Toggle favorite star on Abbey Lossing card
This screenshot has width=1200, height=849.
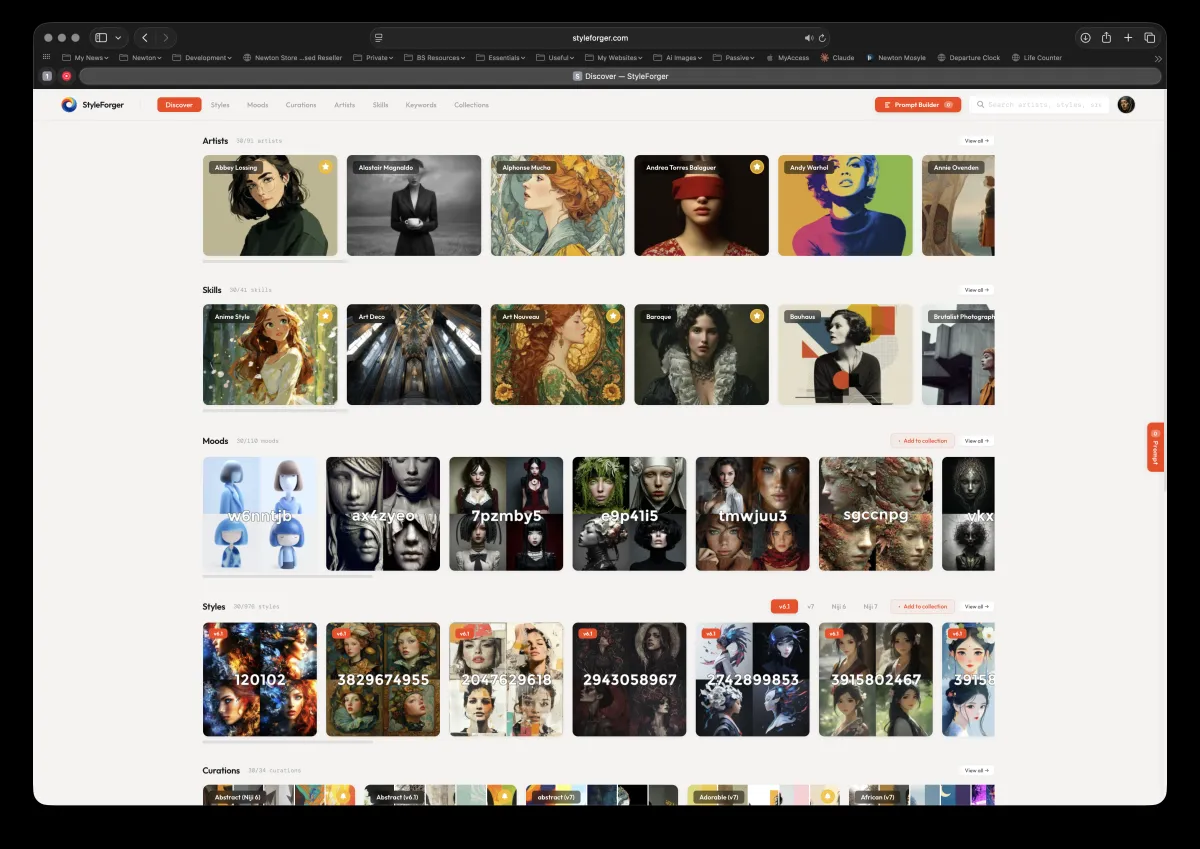(x=325, y=167)
